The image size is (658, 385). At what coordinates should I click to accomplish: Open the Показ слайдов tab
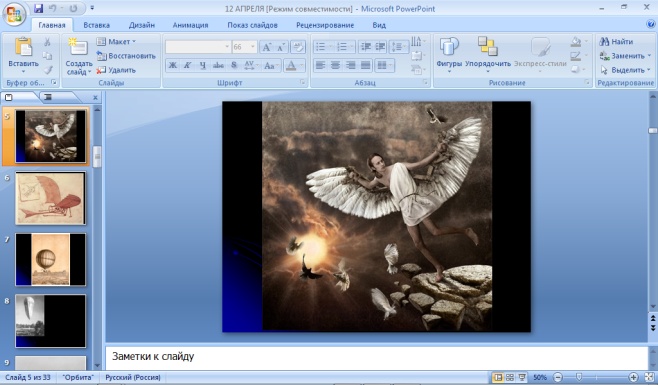[253, 25]
